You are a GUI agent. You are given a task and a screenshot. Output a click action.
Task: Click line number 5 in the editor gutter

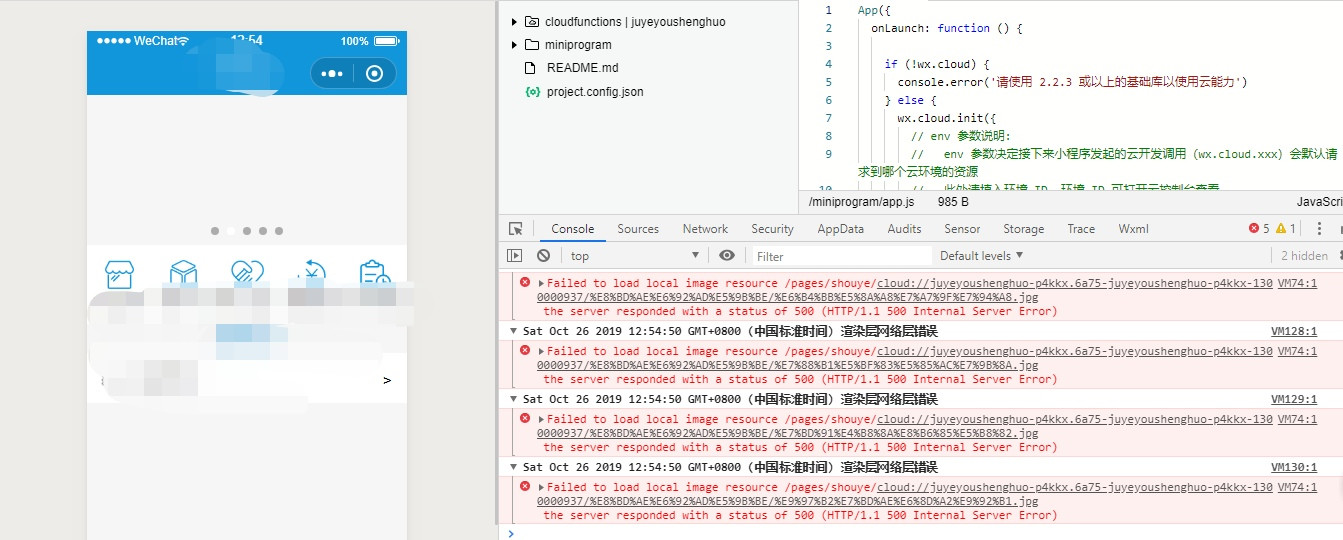pos(828,82)
